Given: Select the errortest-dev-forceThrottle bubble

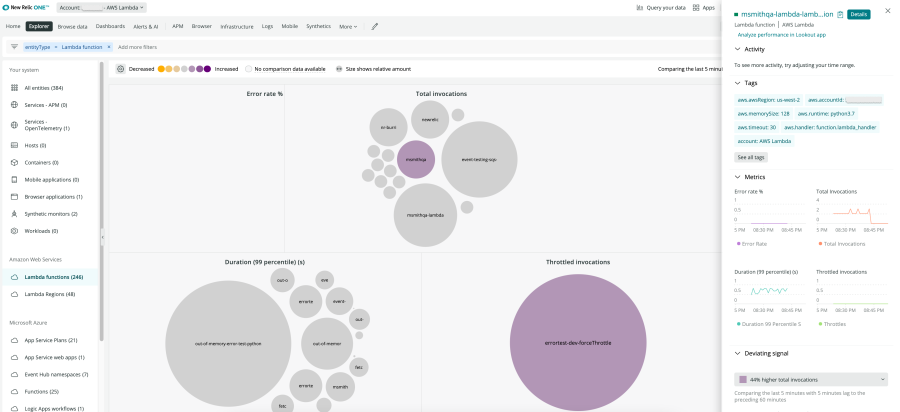Looking at the screenshot, I should (x=578, y=343).
